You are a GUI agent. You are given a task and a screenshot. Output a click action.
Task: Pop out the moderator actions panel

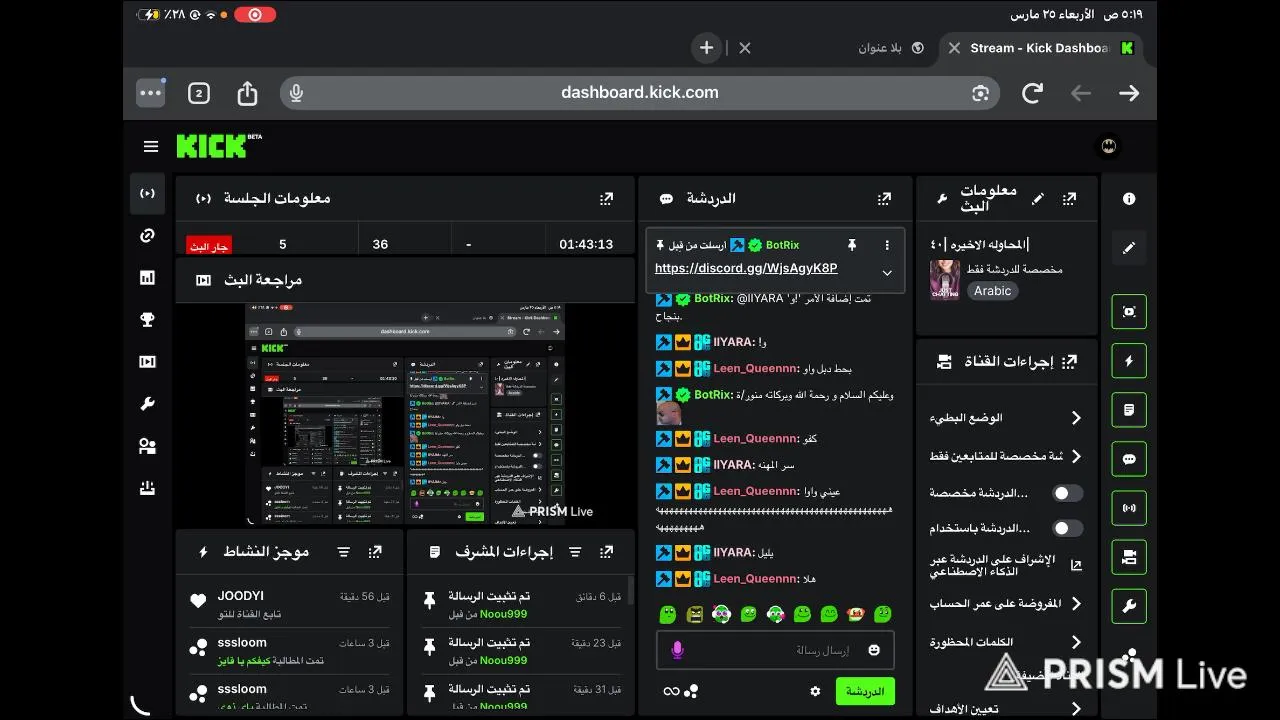[606, 552]
